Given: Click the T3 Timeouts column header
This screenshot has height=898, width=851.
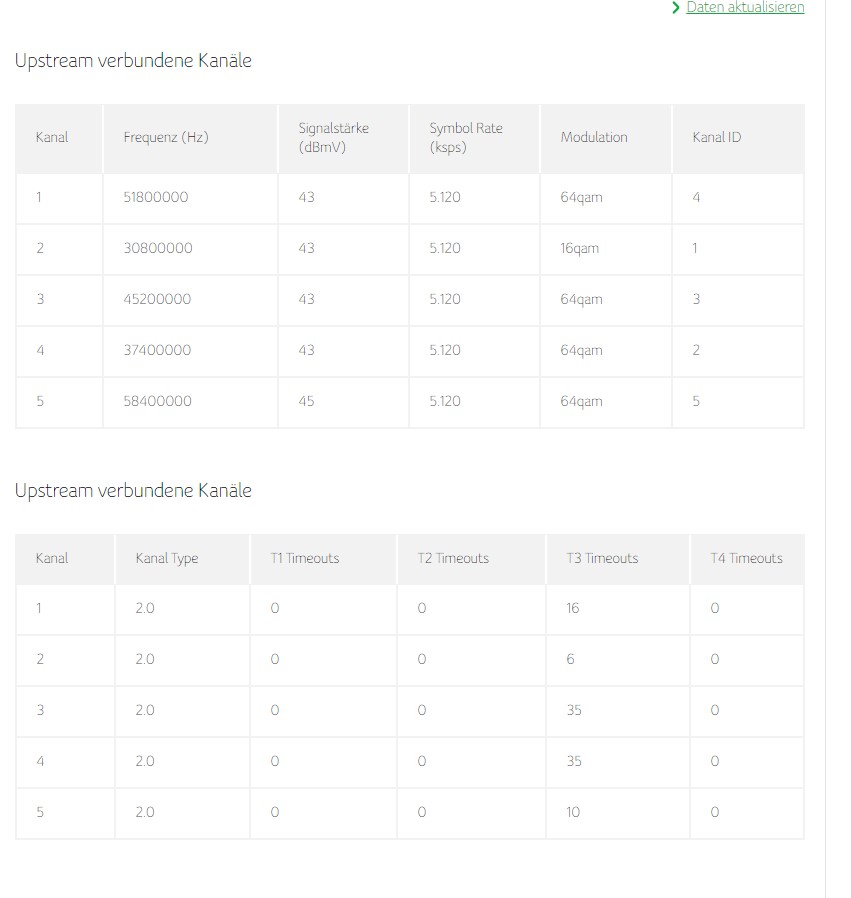Looking at the screenshot, I should point(602,558).
